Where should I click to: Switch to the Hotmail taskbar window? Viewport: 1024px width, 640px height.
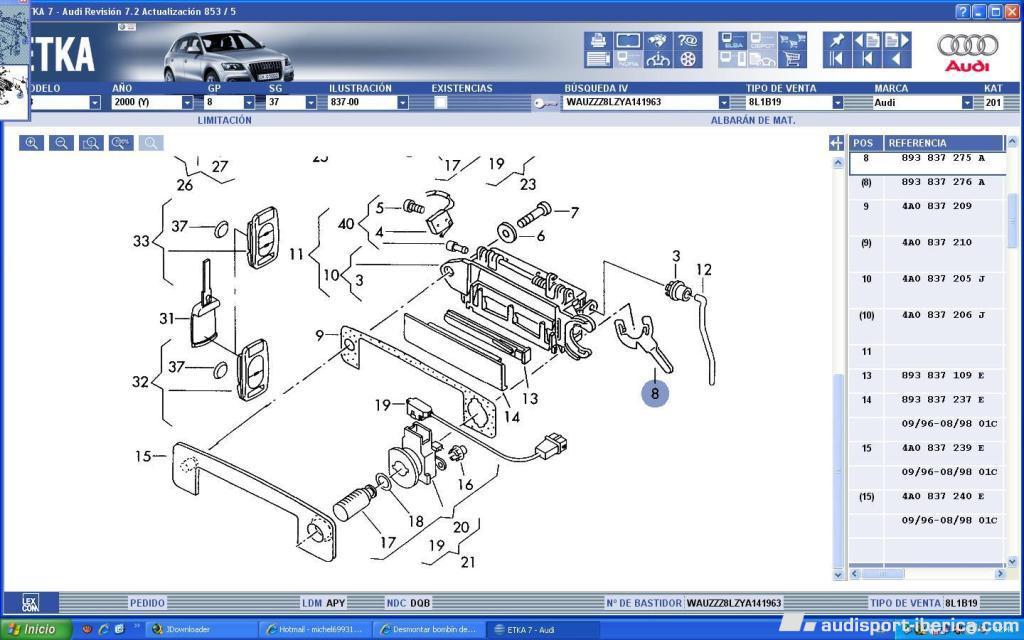coord(315,630)
